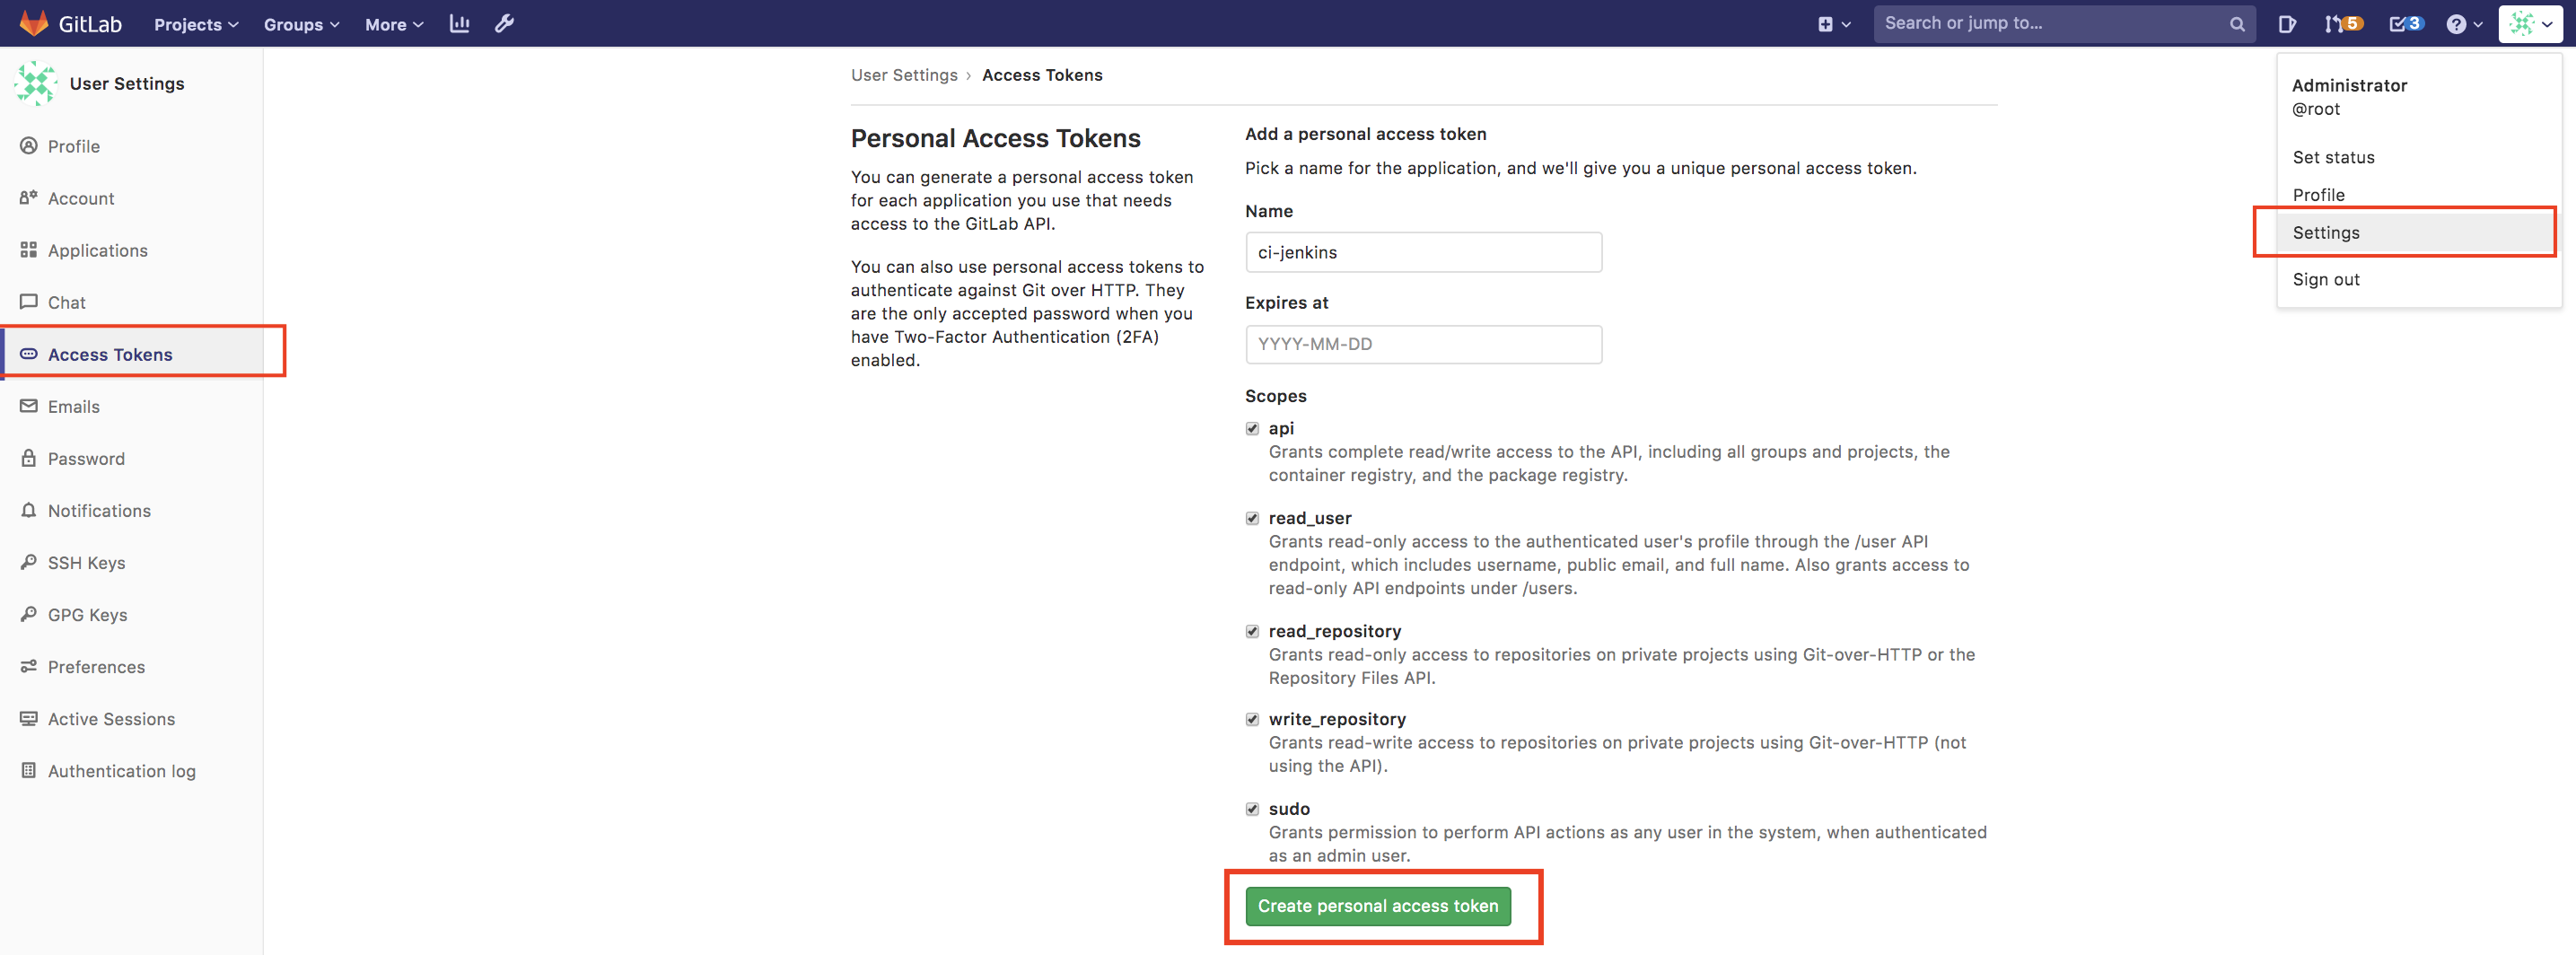Choose Sign out from the user menu
Viewport: 2576px width, 955px height.
[x=2325, y=280]
